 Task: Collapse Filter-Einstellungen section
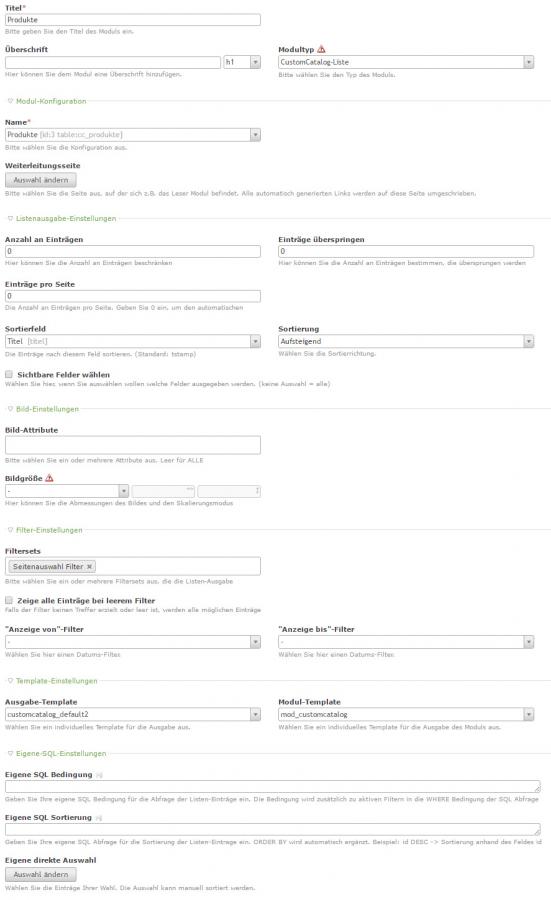(x=10, y=530)
